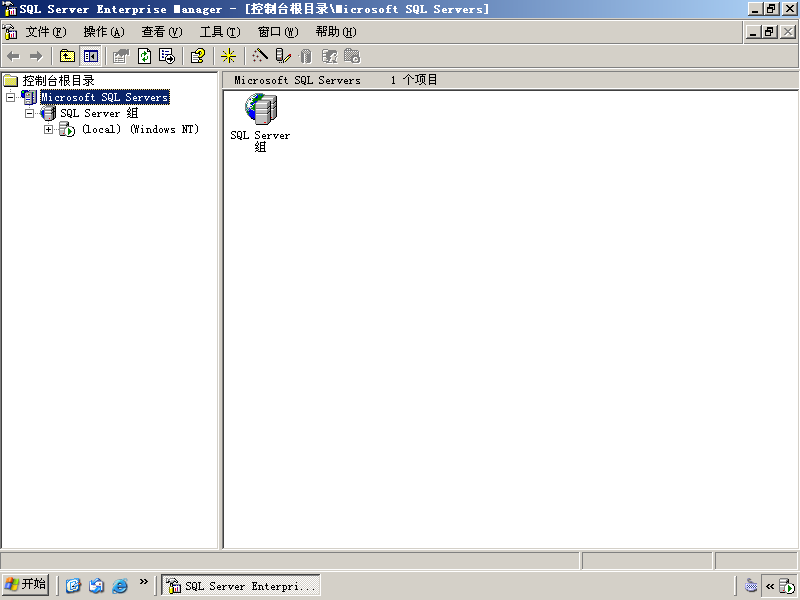Click the (local) server running icon
800x600 pixels.
pos(67,130)
